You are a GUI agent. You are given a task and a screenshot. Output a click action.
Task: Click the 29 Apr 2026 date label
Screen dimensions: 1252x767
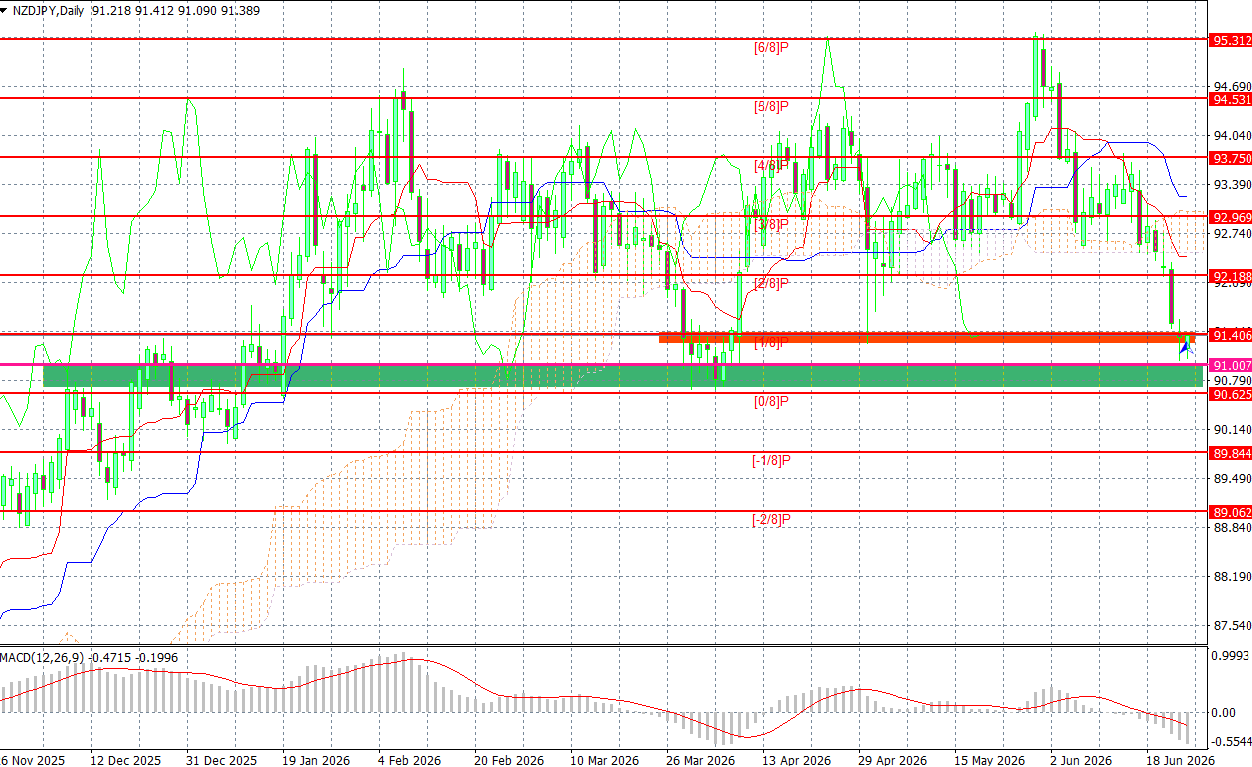[x=892, y=760]
